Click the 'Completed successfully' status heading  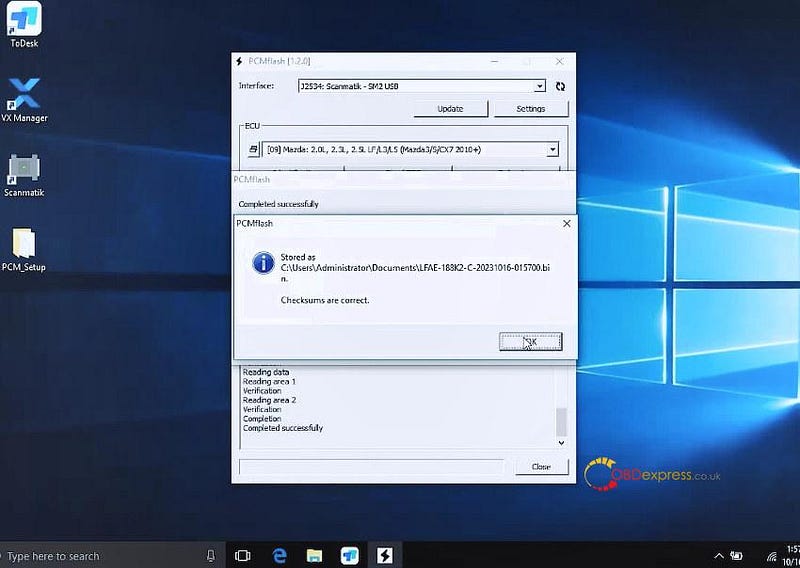pyautogui.click(x=278, y=204)
